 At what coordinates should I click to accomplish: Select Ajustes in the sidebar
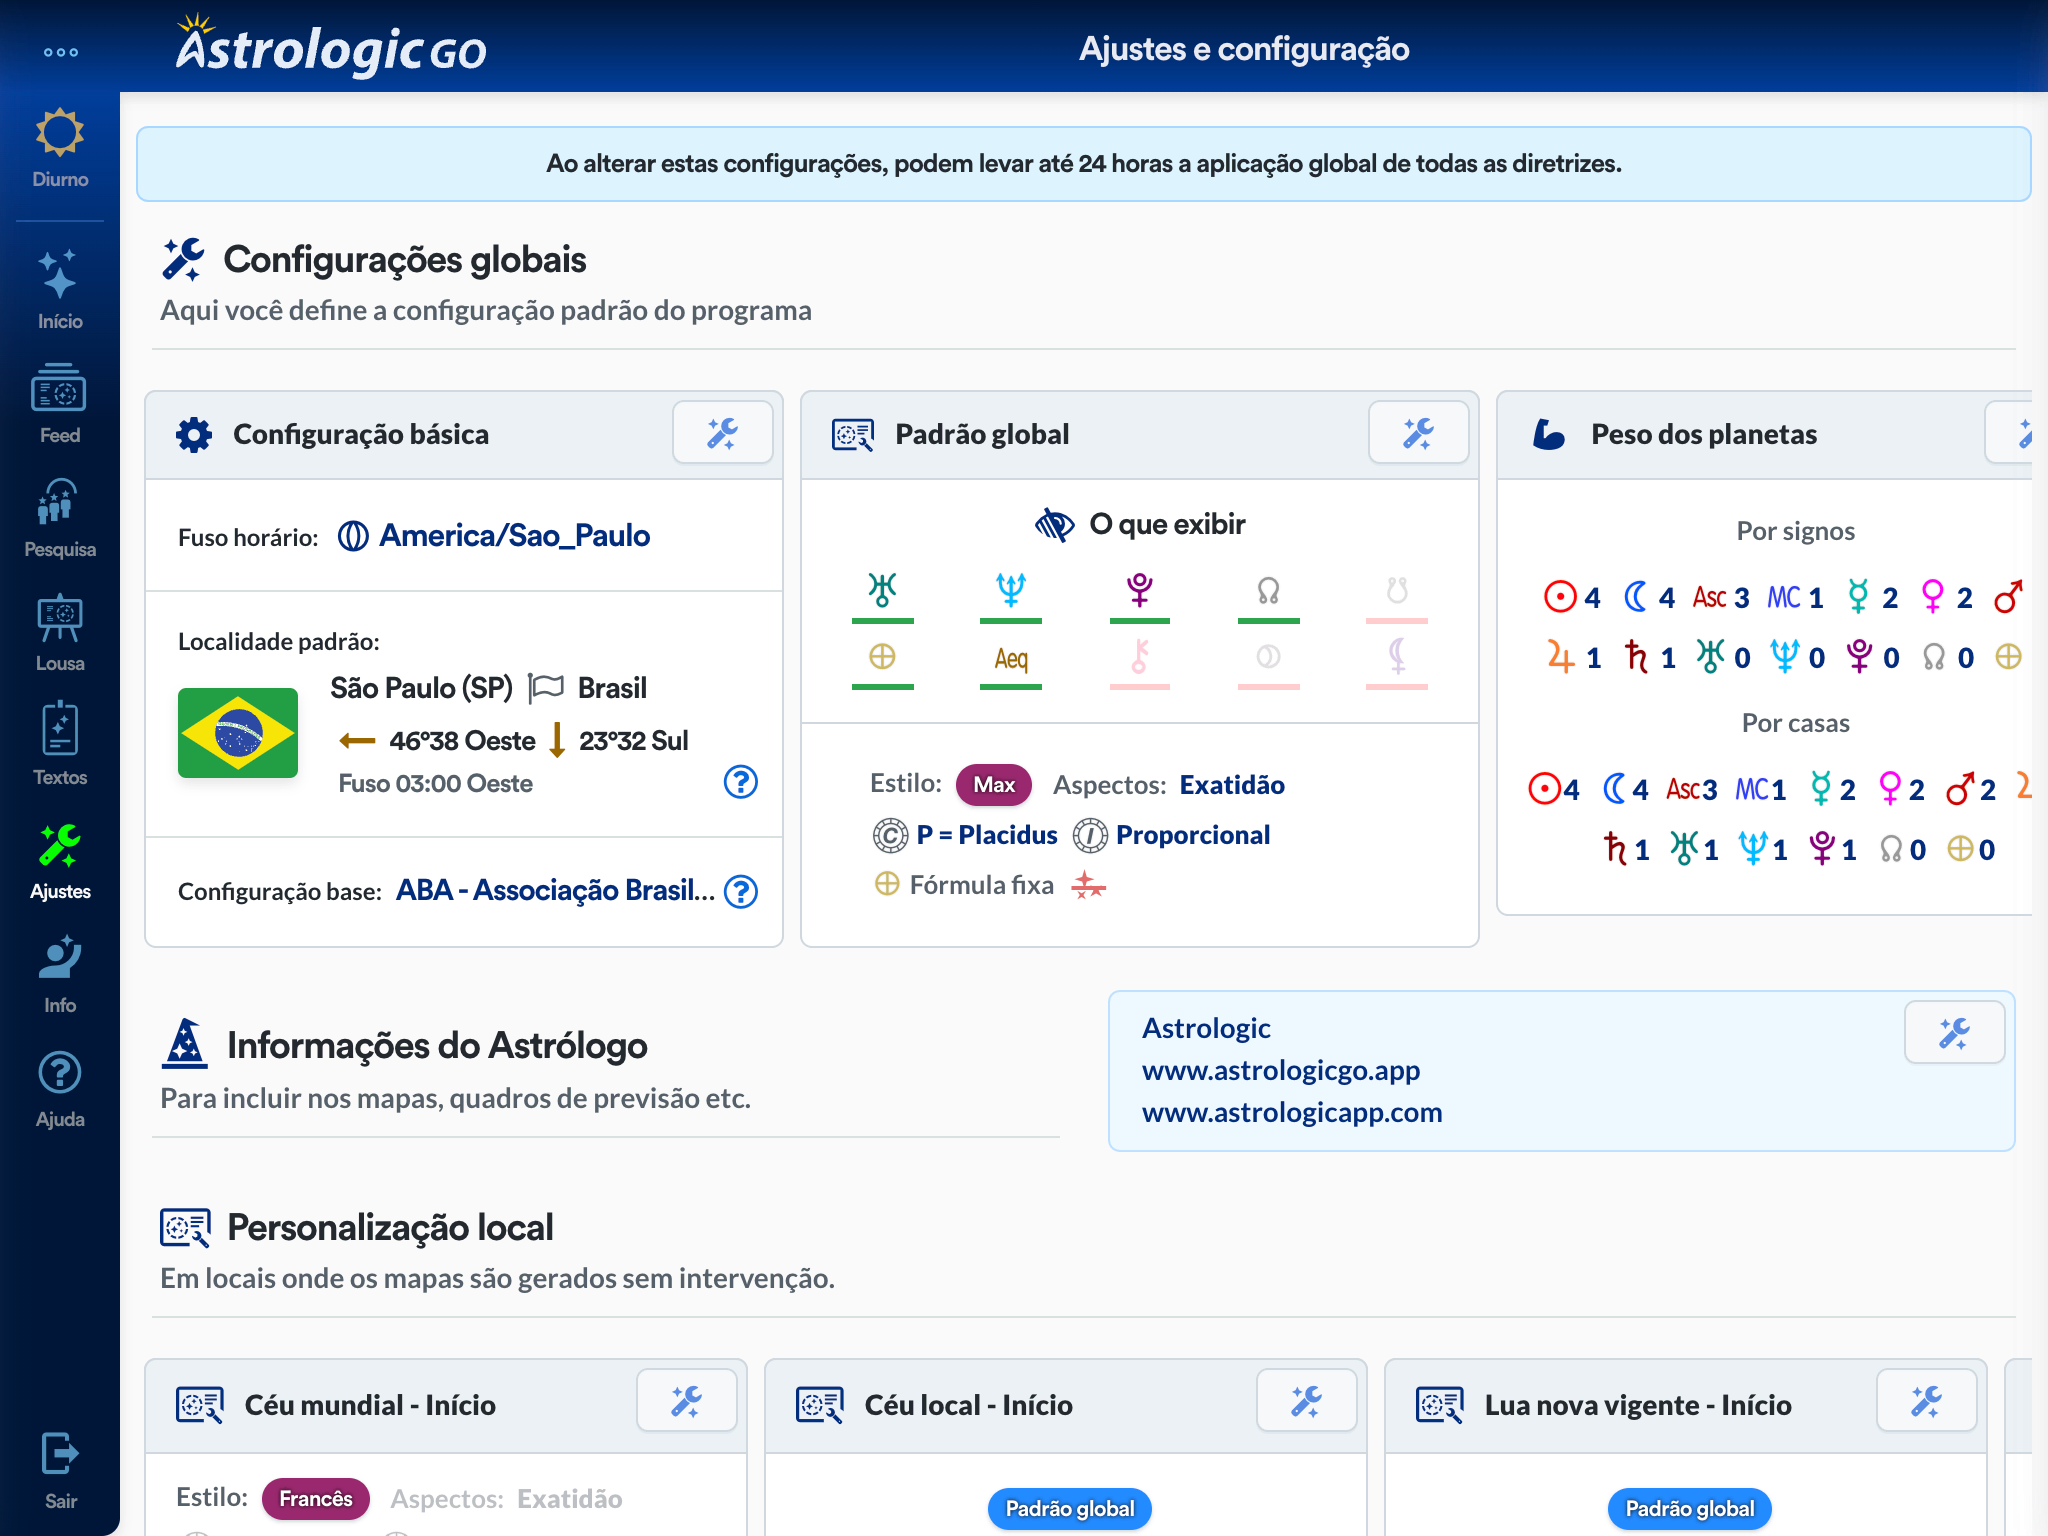[60, 860]
